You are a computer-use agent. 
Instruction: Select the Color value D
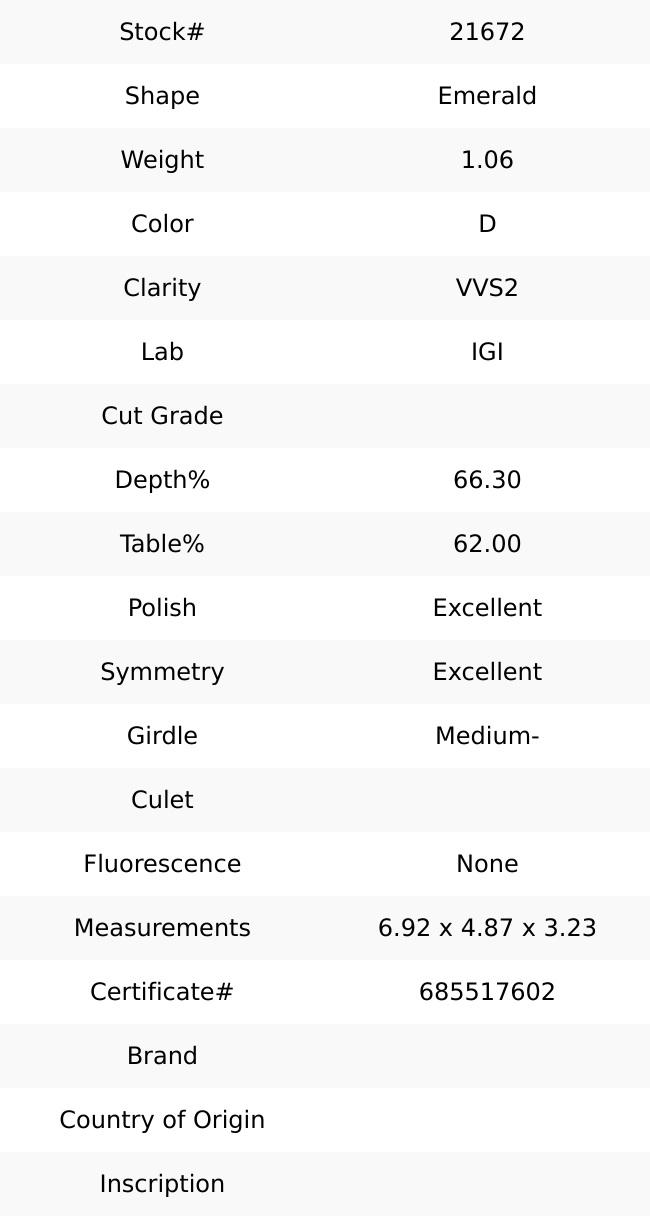coord(487,224)
